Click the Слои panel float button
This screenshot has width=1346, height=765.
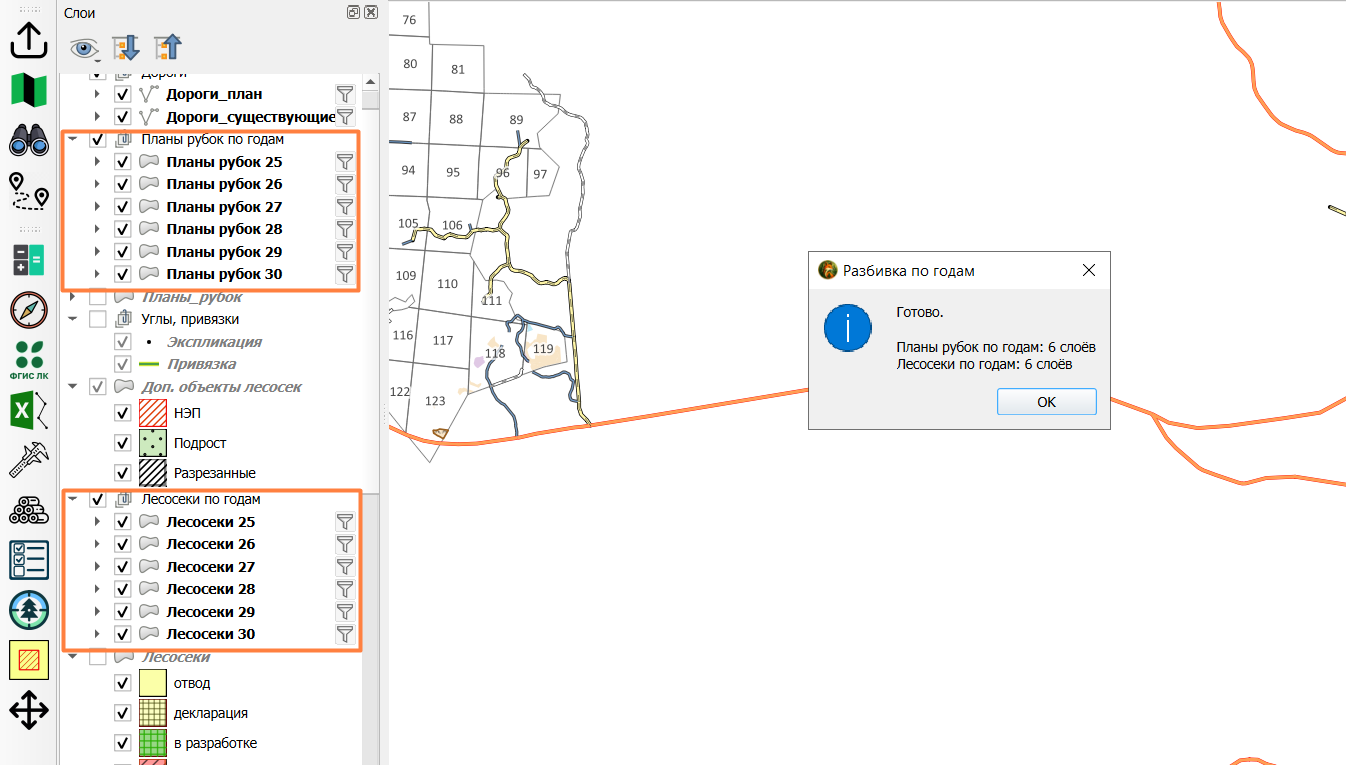[354, 13]
